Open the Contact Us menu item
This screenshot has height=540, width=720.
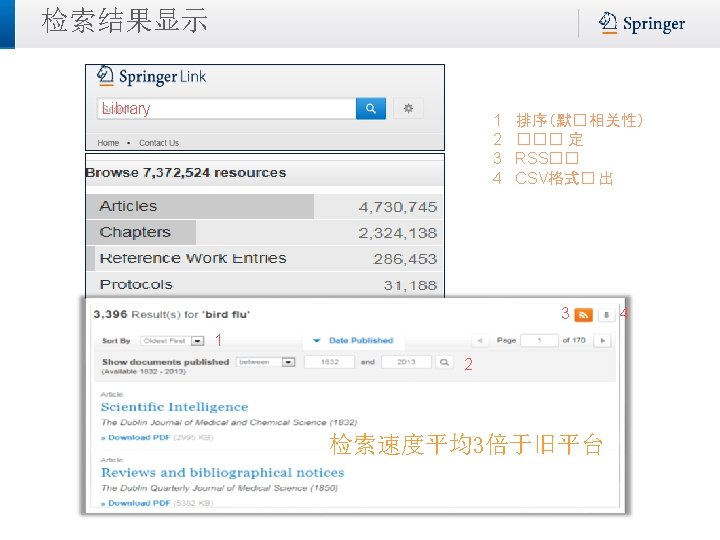[159, 143]
